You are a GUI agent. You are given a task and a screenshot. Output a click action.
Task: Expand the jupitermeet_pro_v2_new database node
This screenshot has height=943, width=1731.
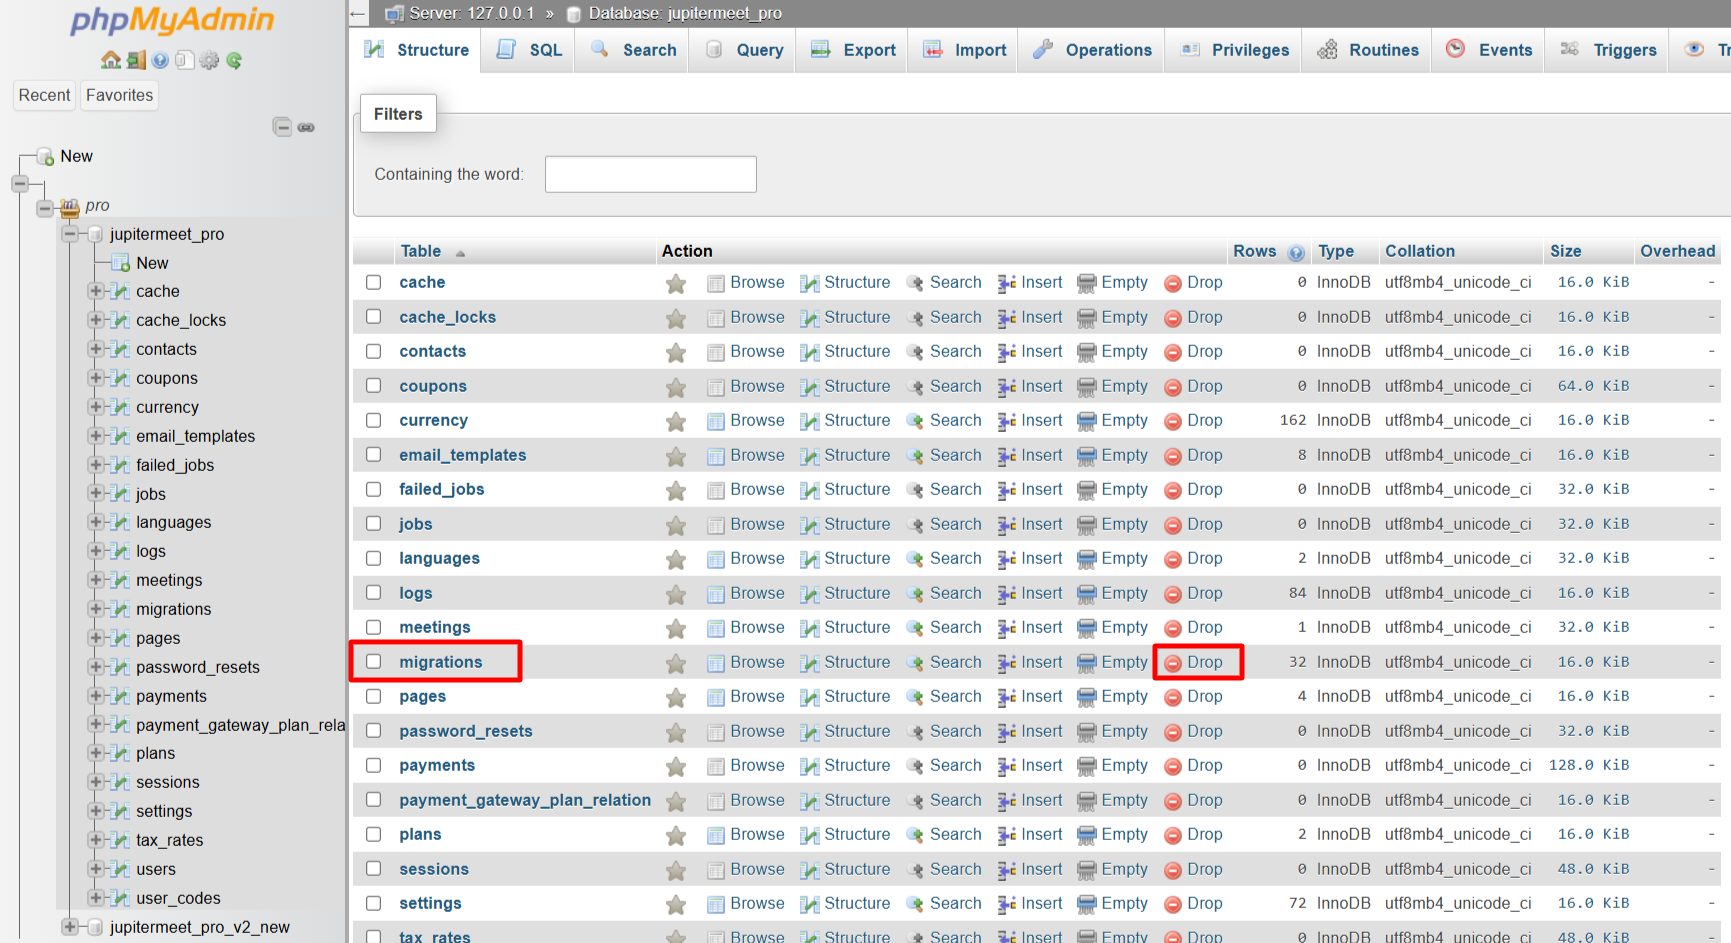pos(70,927)
